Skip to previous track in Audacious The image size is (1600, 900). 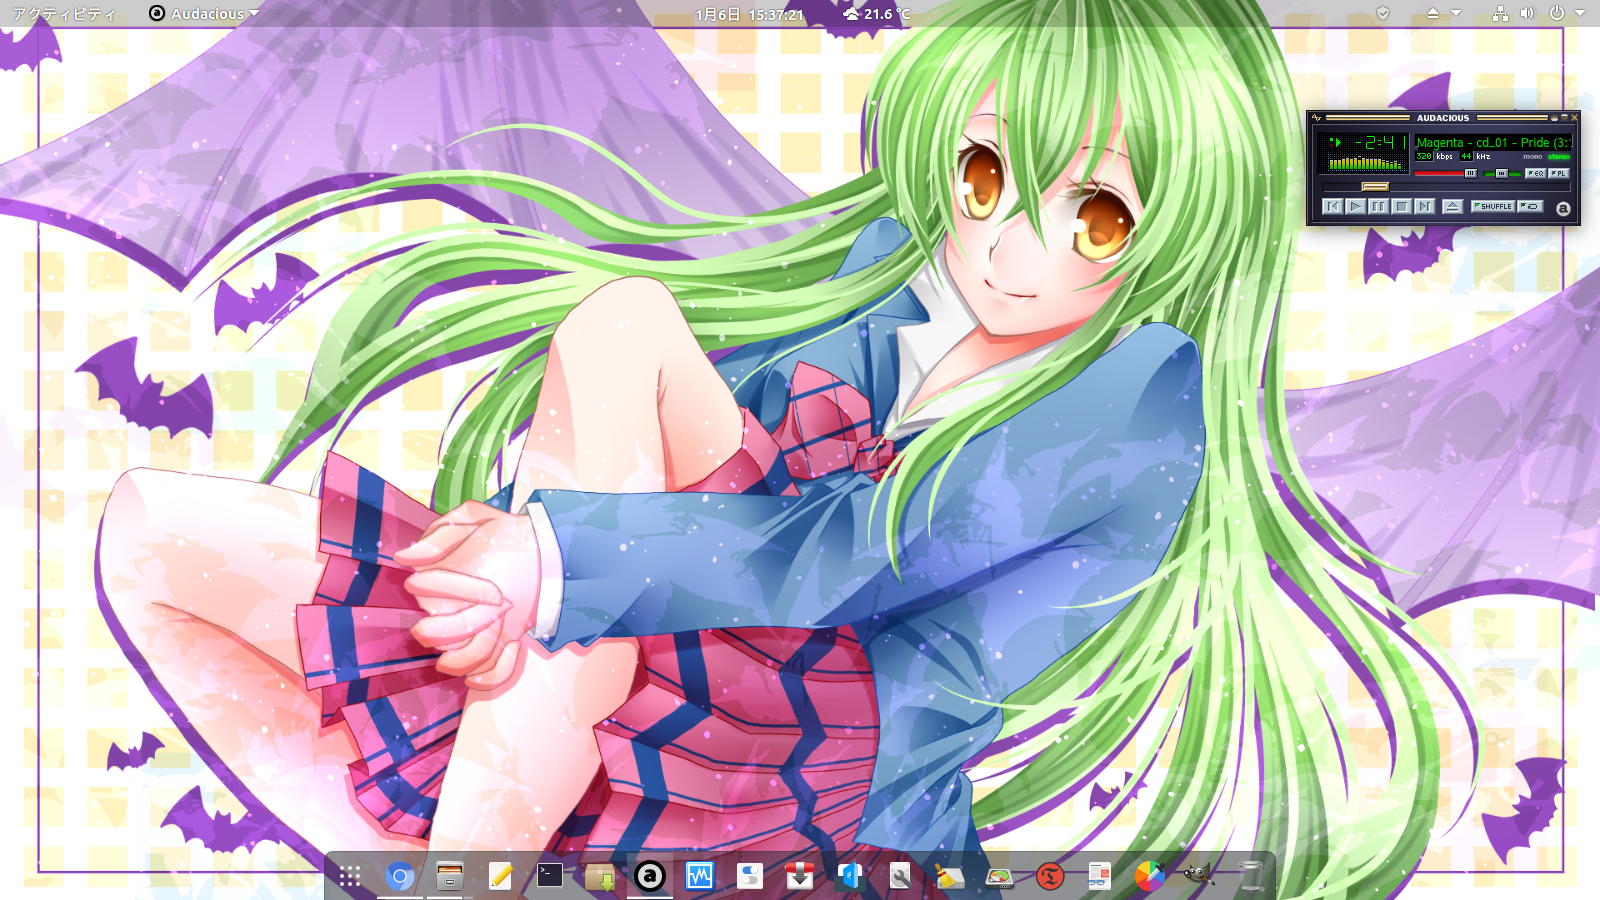pos(1333,206)
